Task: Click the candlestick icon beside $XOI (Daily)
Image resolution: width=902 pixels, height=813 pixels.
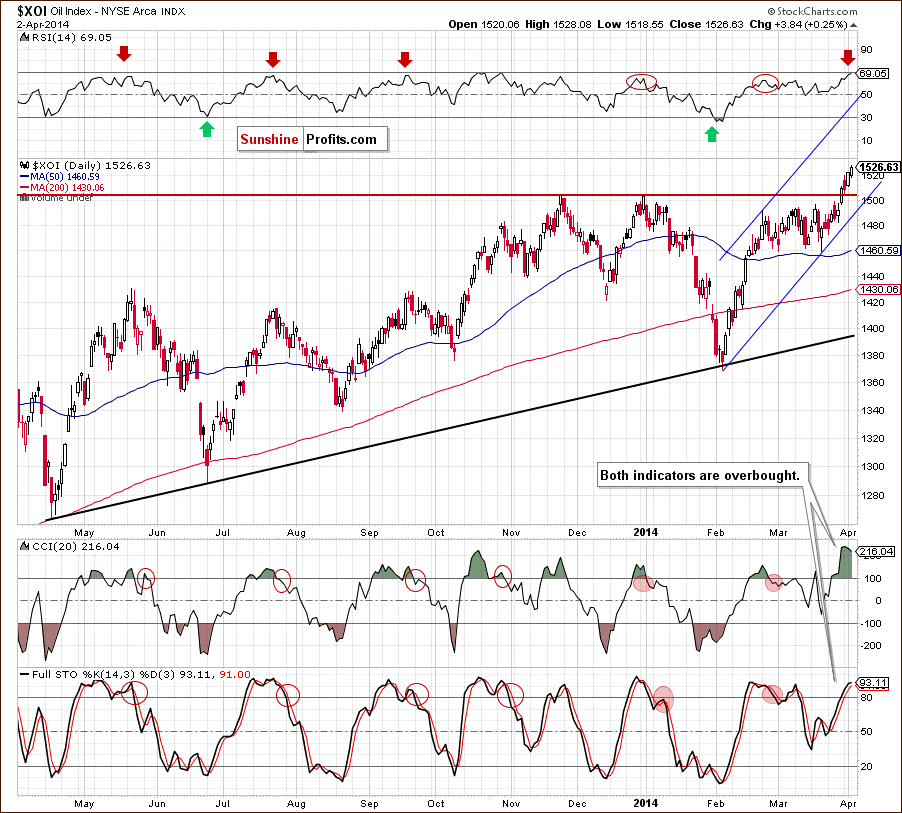Action: click(25, 165)
